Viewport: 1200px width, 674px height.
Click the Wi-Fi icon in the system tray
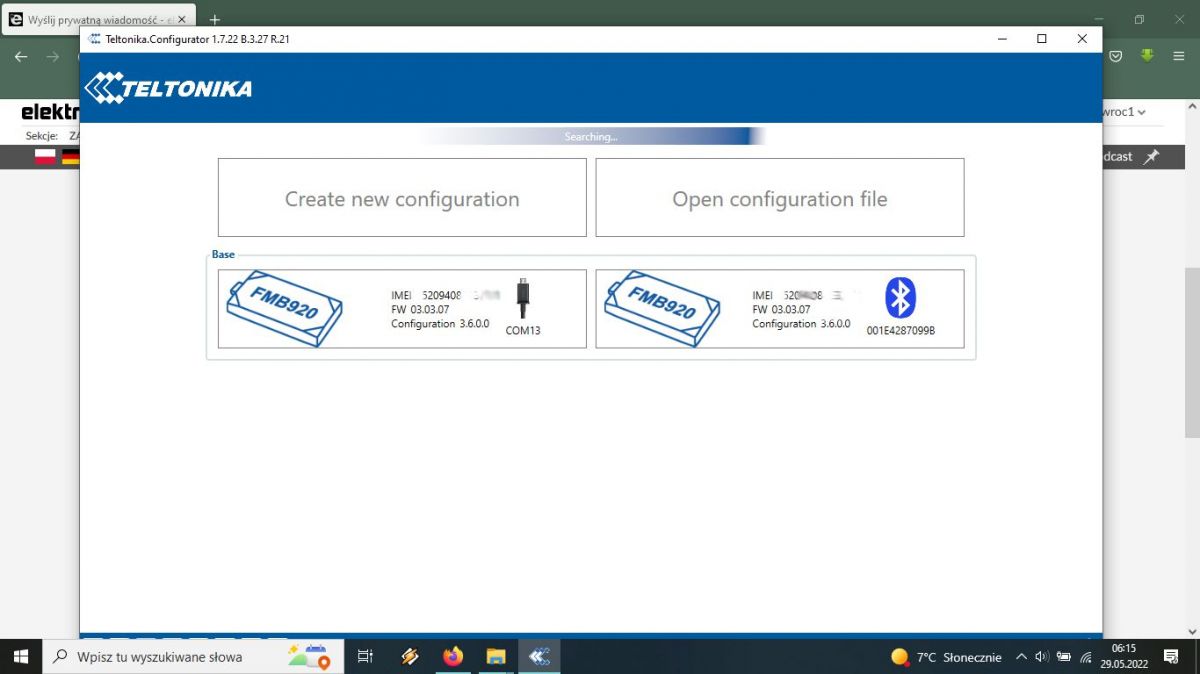point(1086,657)
